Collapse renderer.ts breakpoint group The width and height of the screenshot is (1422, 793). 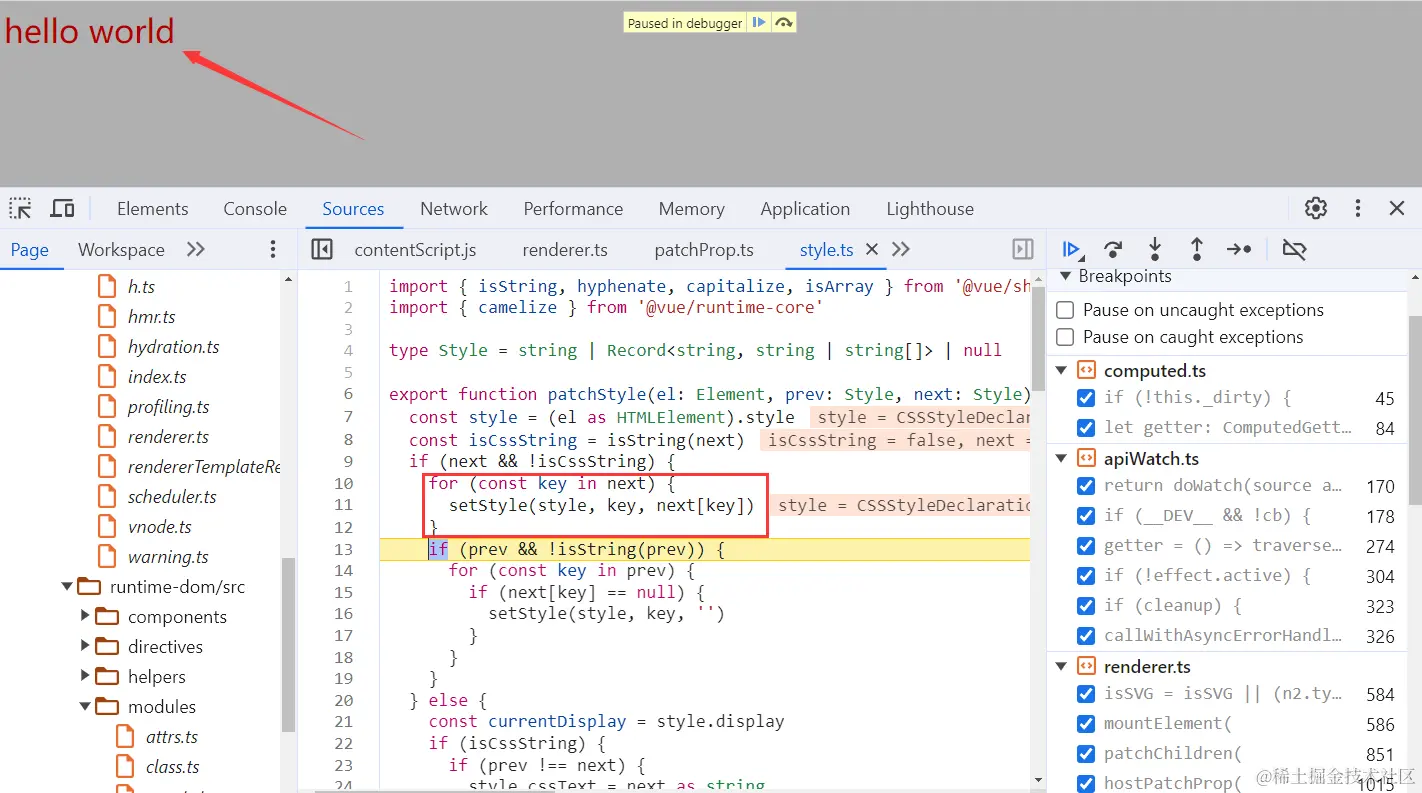pyautogui.click(x=1062, y=667)
